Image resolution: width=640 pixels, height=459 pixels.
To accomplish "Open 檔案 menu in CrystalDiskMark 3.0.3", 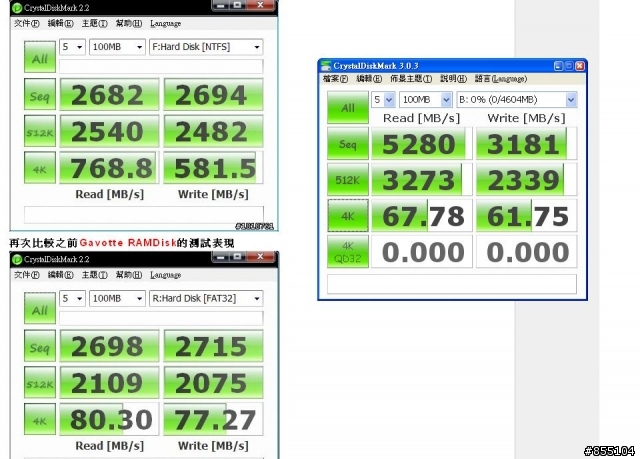I will point(335,78).
